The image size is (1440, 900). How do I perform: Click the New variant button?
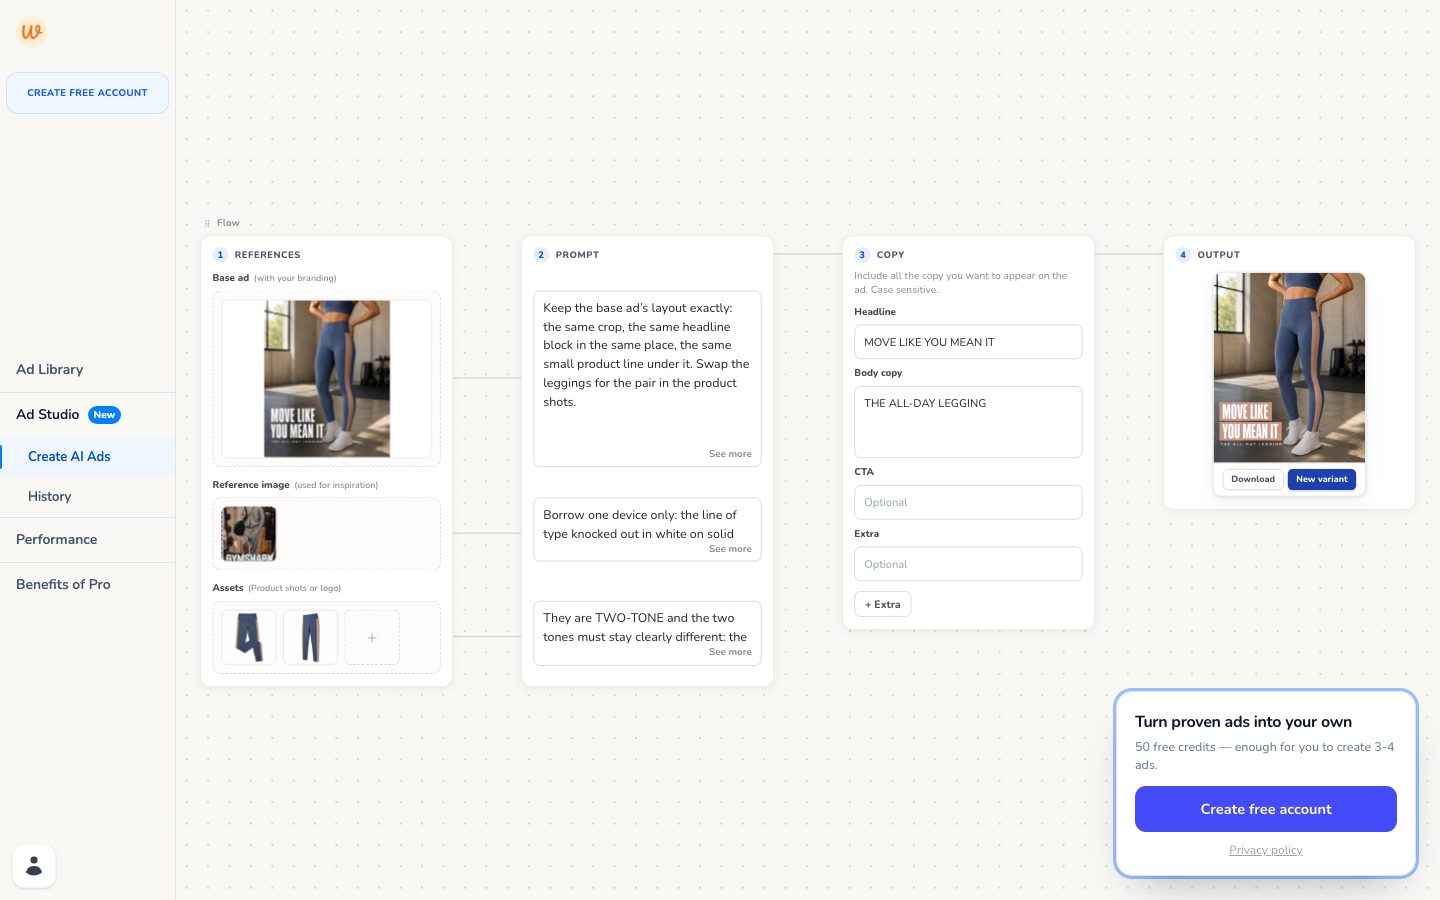click(x=1322, y=479)
